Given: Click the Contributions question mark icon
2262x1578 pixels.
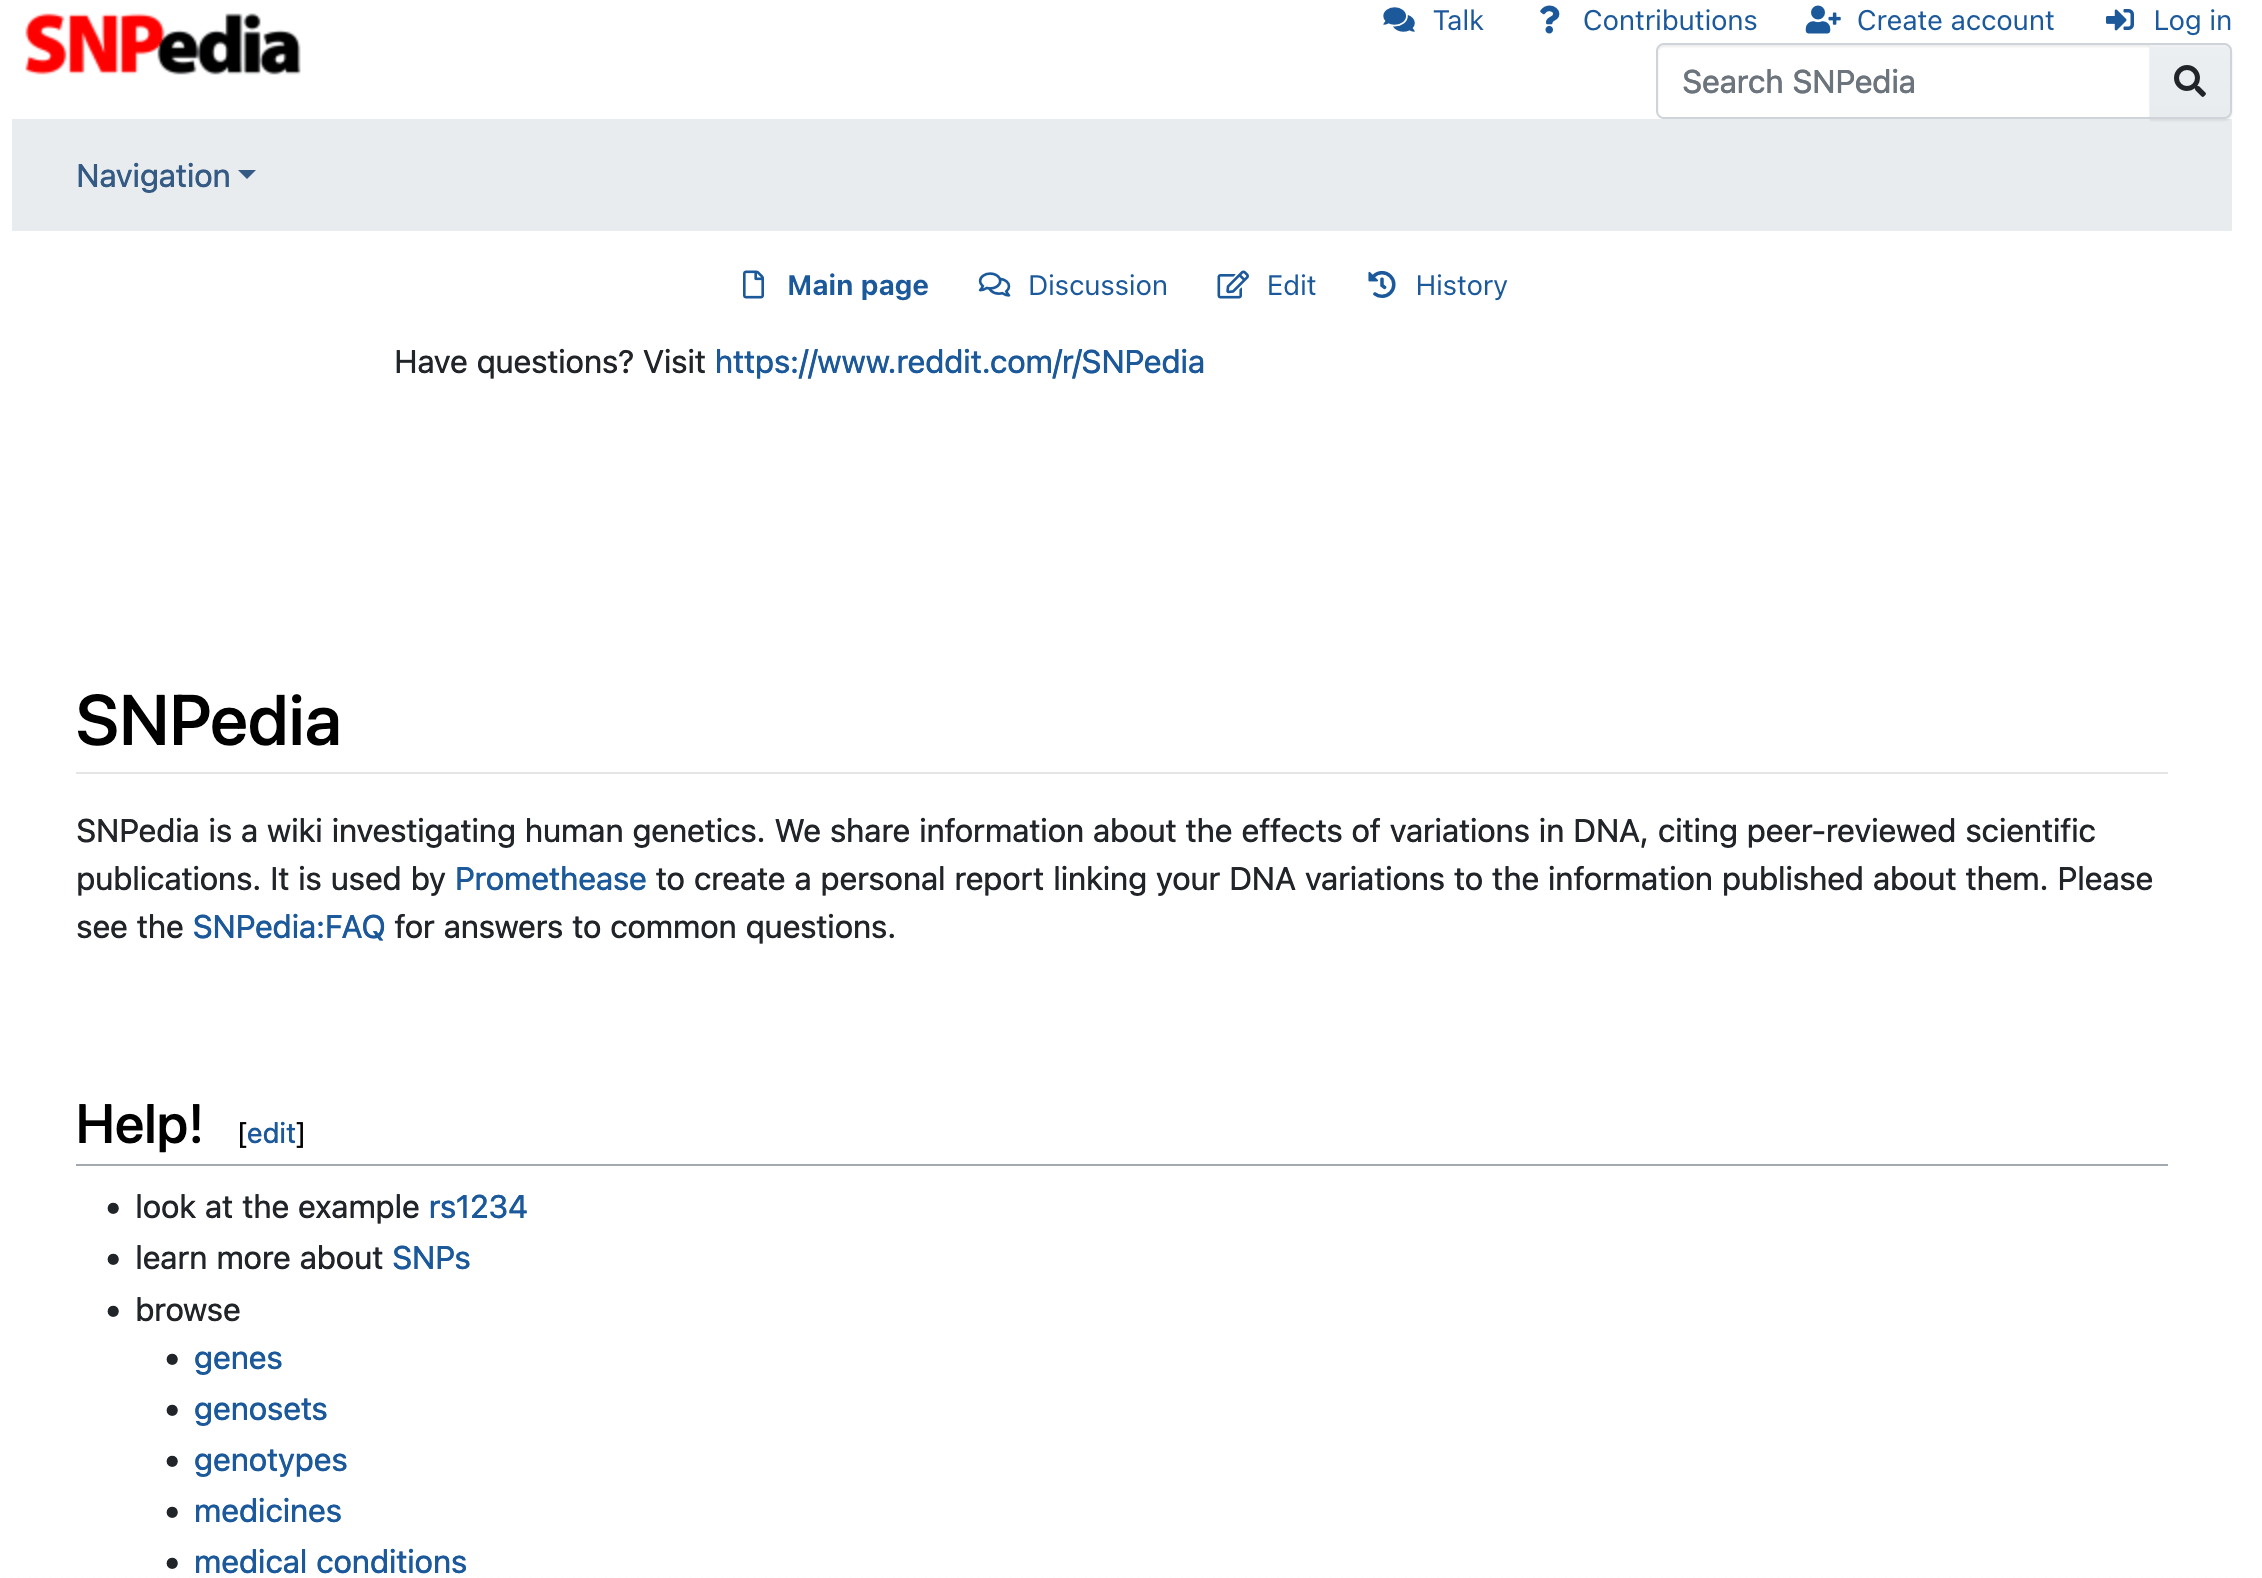Looking at the screenshot, I should click(x=1549, y=21).
